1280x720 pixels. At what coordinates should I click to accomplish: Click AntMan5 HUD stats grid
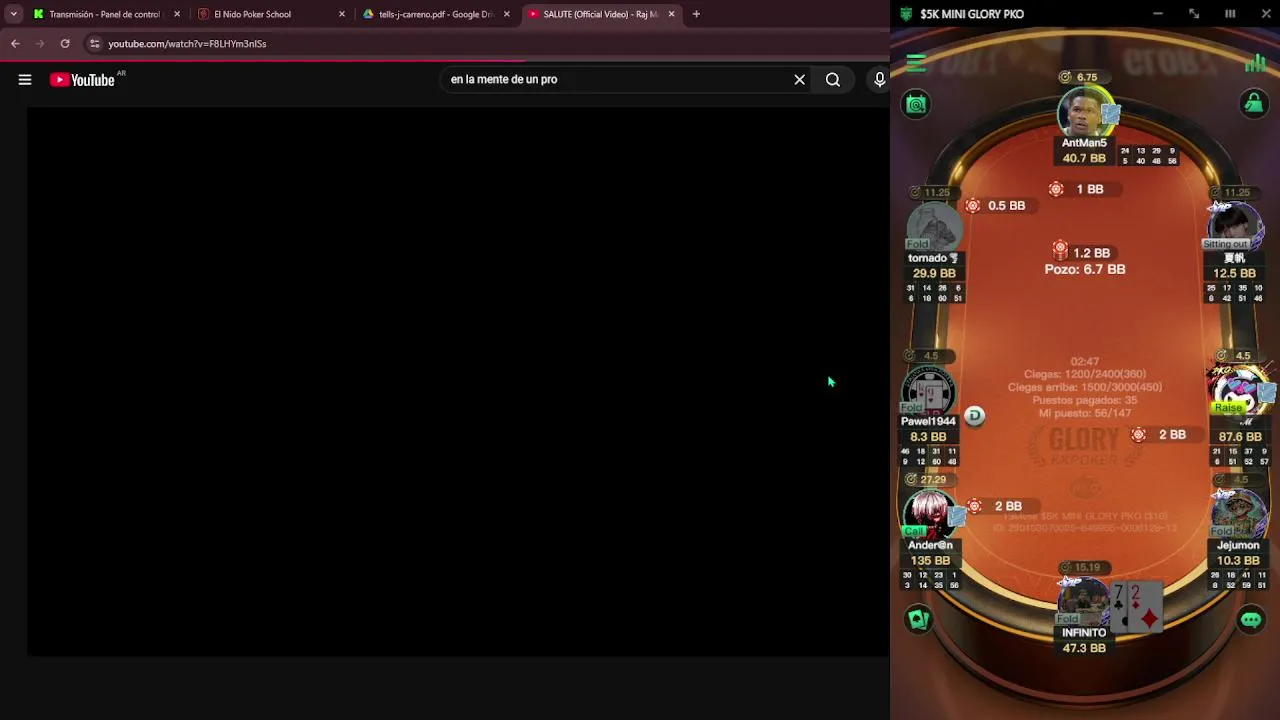(x=1148, y=156)
